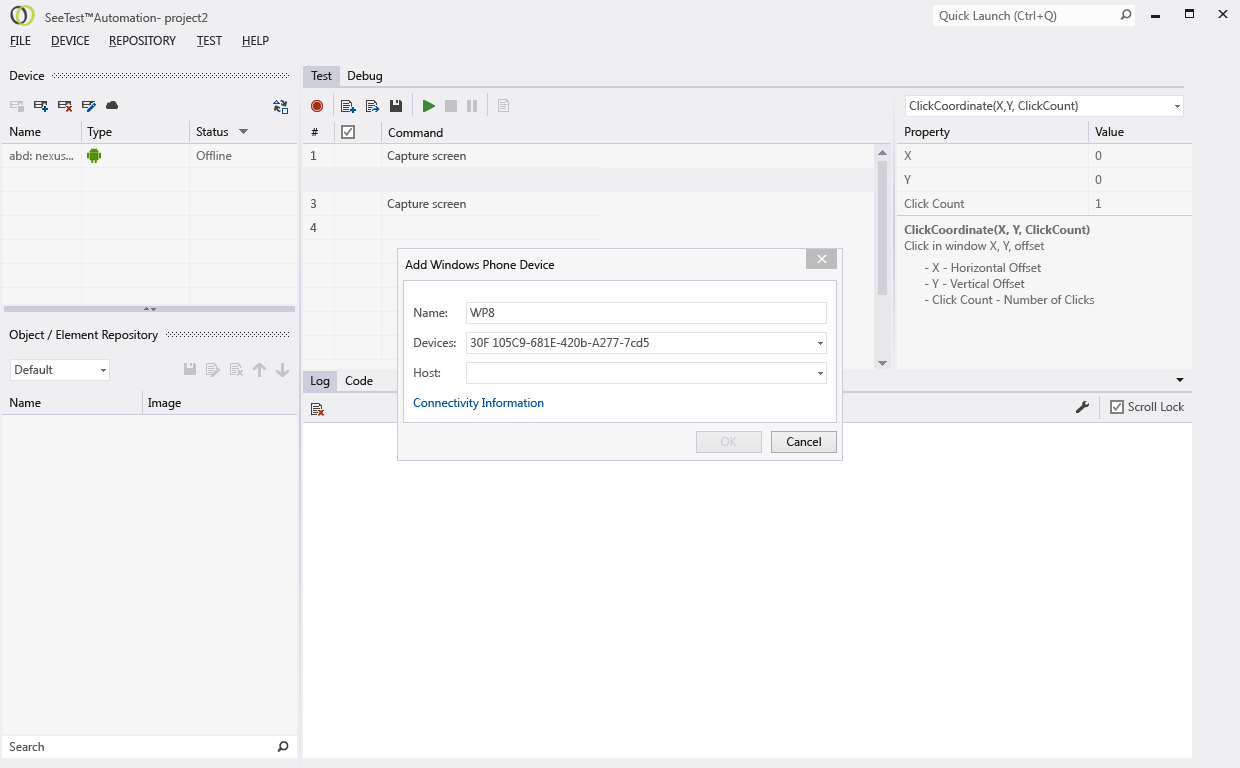The height and width of the screenshot is (768, 1240).
Task: Click the Type column header in Device table
Action: pyautogui.click(x=136, y=131)
